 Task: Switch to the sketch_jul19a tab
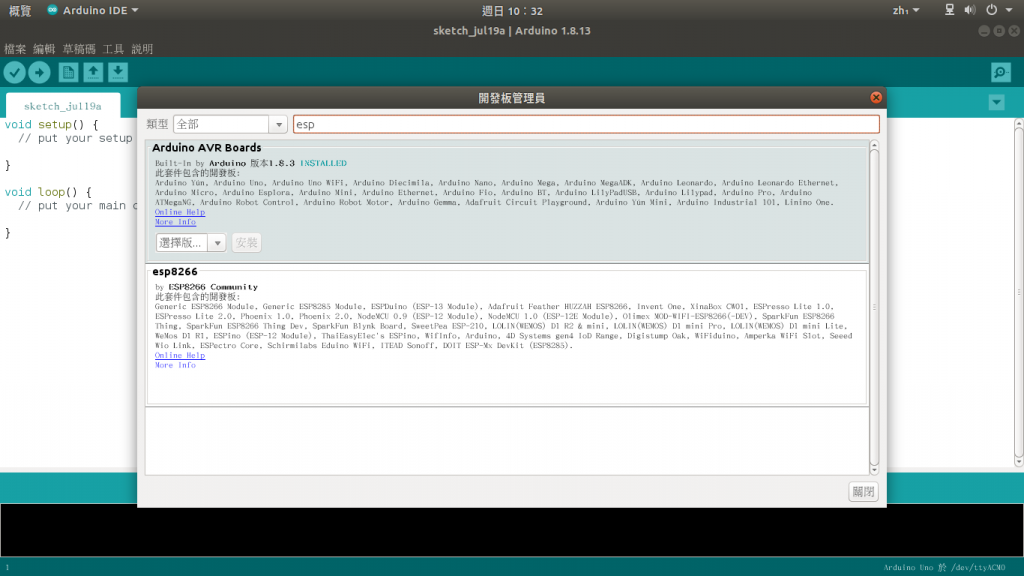[63, 106]
